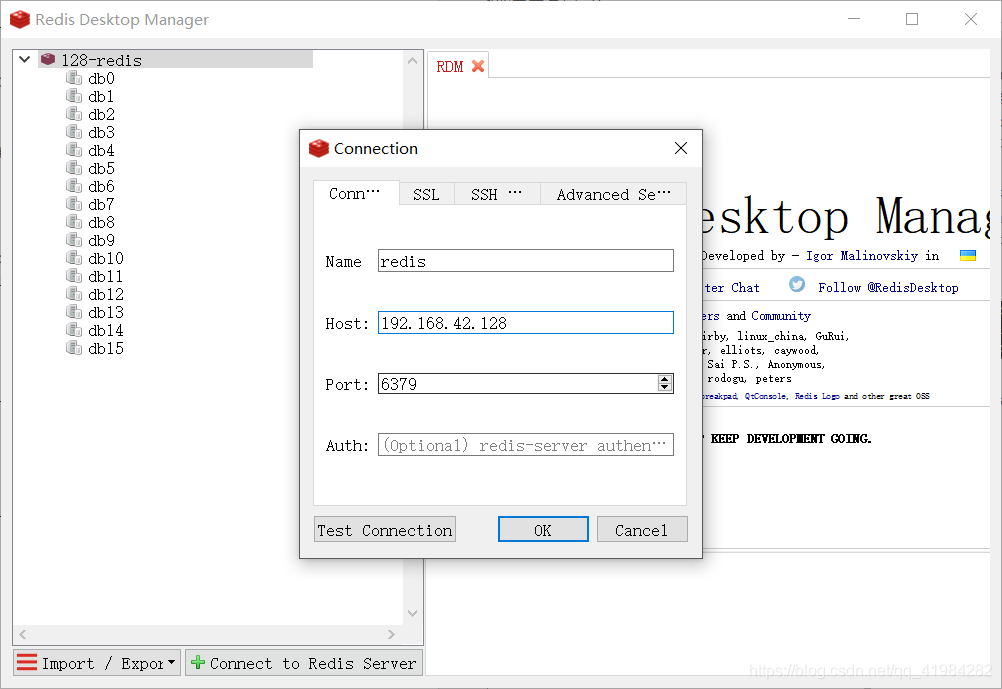1002x689 pixels.
Task: Click the horizontal scroll-left arrow
Action: pyautogui.click(x=22, y=634)
